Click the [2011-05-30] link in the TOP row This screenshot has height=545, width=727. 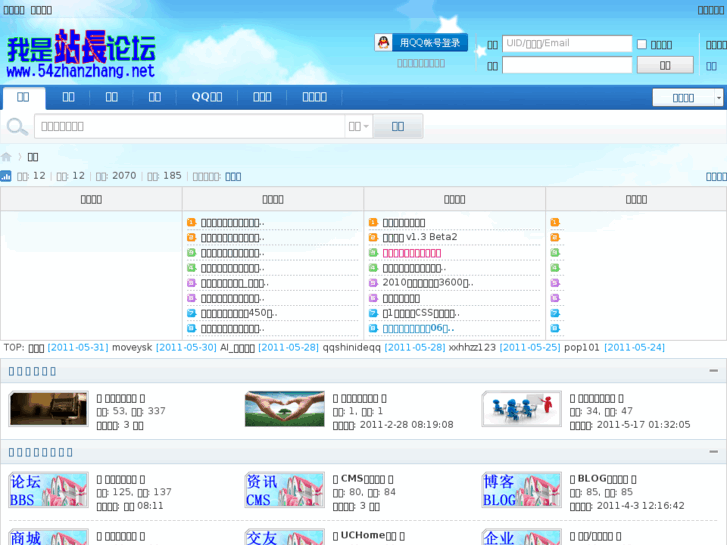[x=186, y=347]
